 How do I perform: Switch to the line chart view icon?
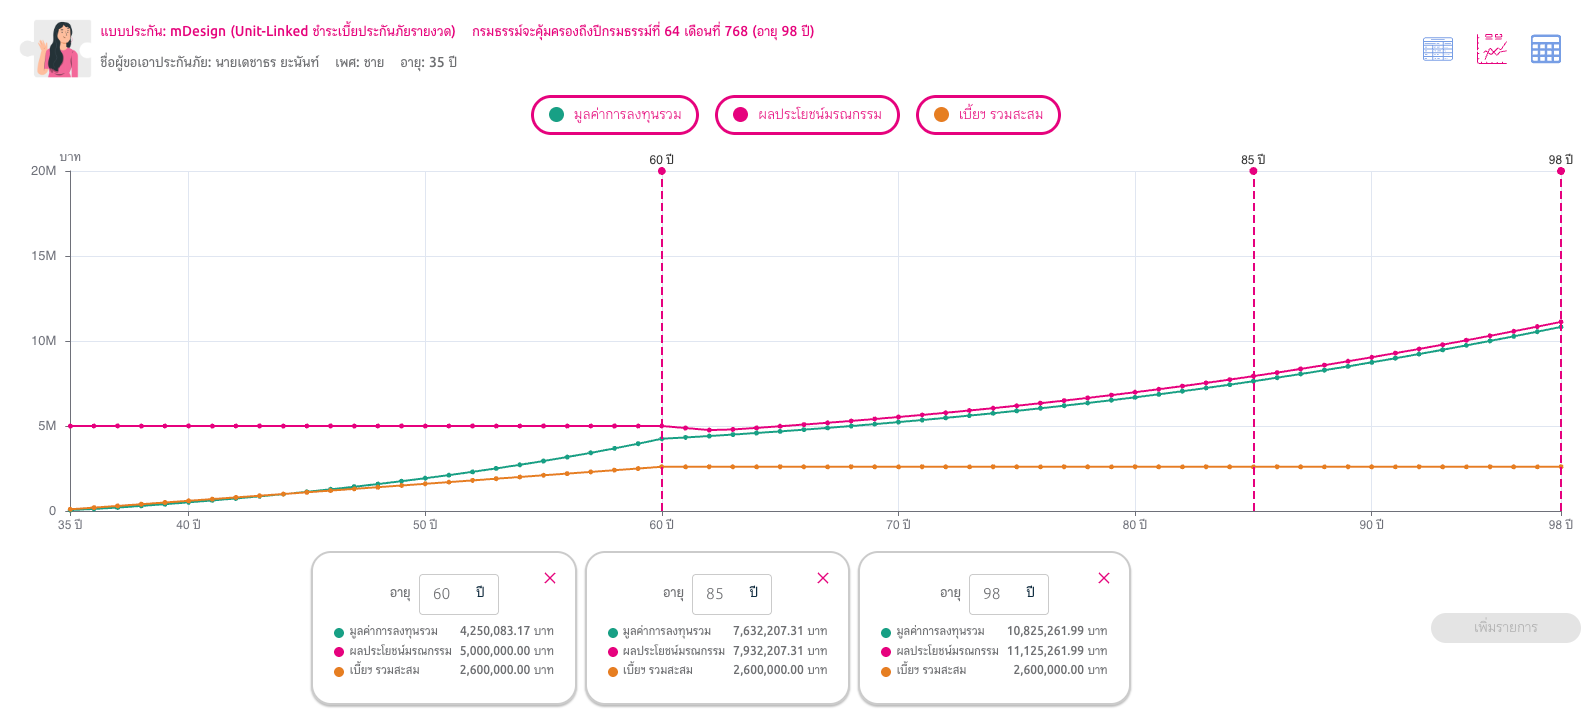1491,48
